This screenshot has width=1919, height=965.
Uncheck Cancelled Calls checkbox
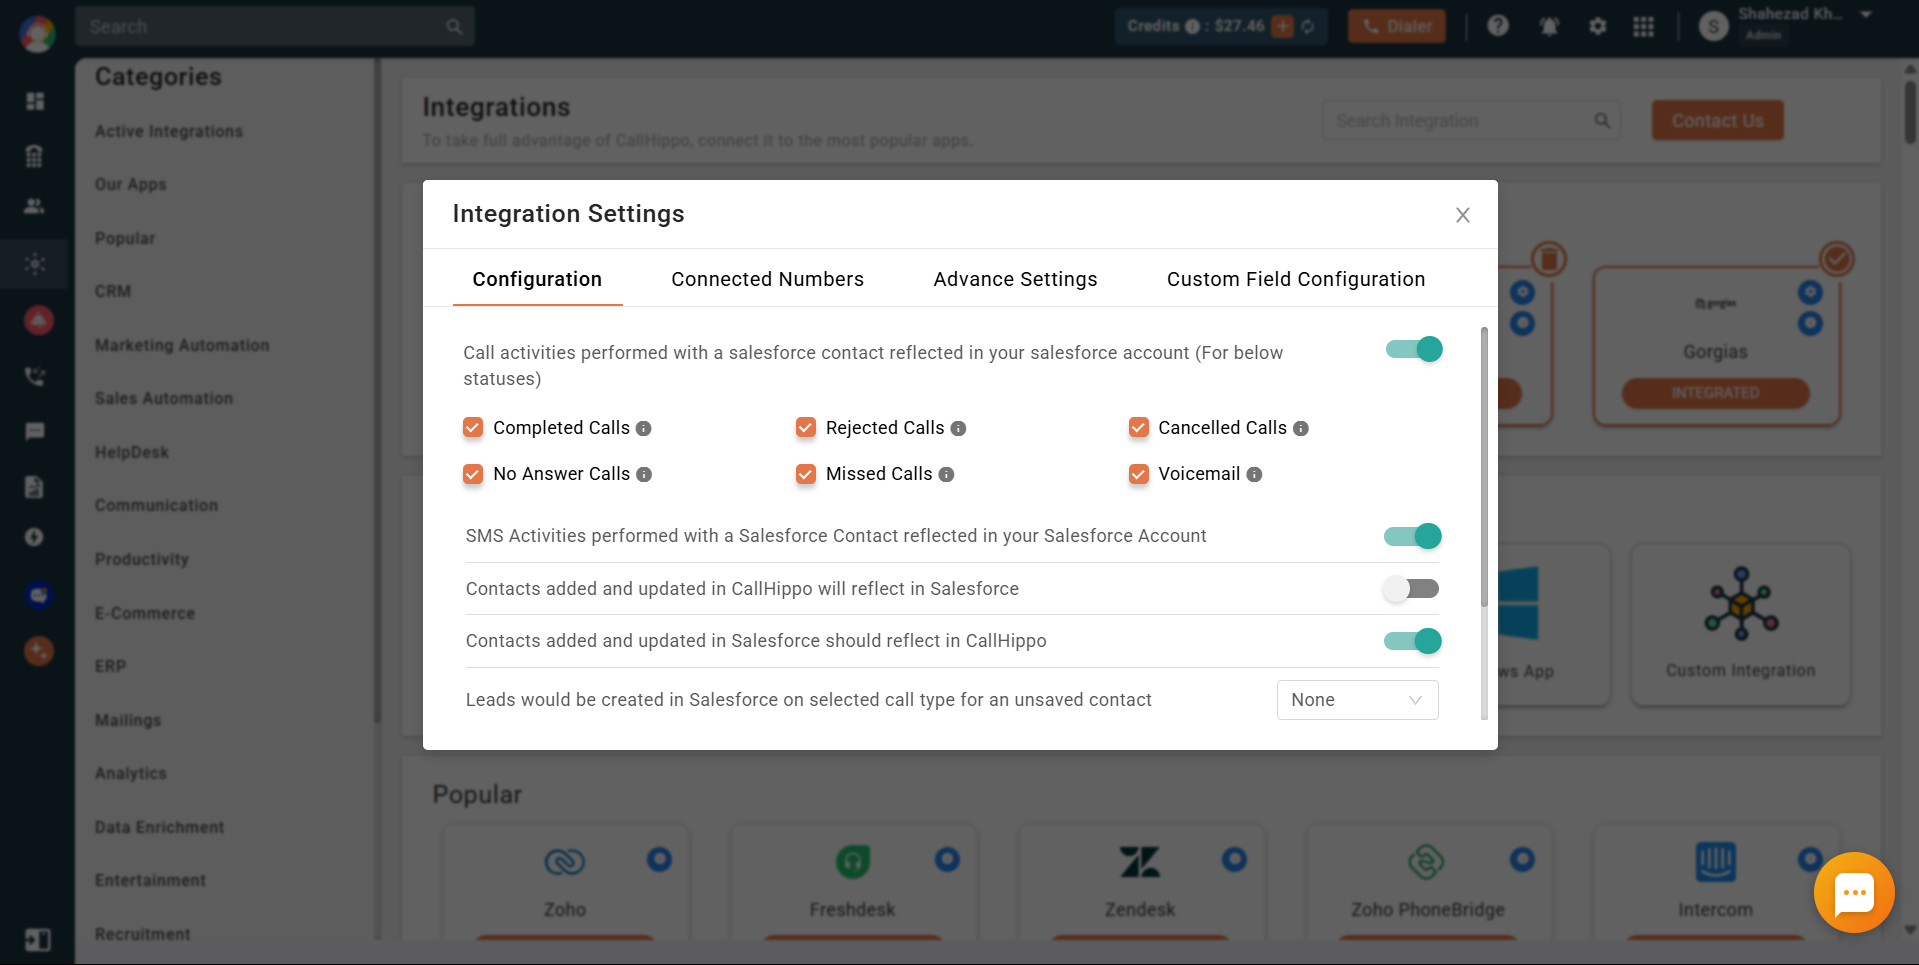(x=1139, y=428)
